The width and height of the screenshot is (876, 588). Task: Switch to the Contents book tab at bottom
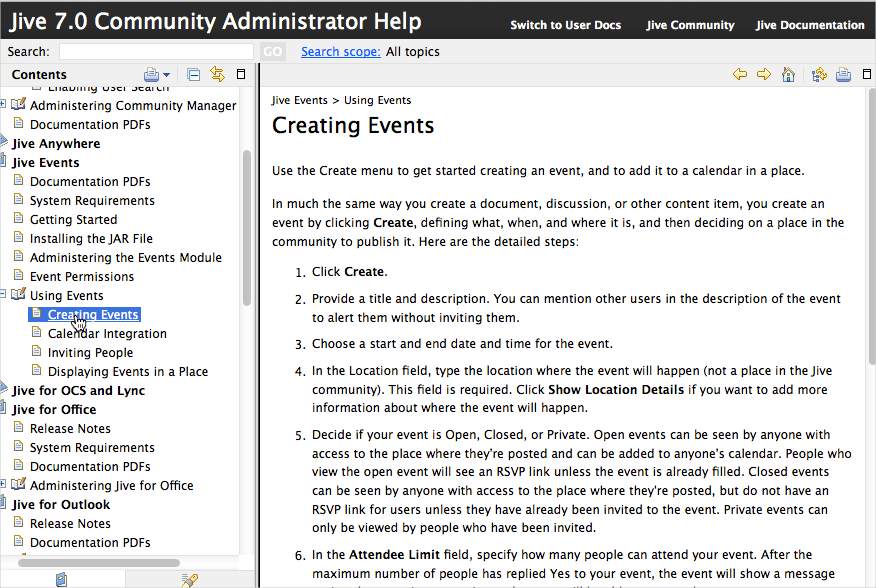coord(61,580)
